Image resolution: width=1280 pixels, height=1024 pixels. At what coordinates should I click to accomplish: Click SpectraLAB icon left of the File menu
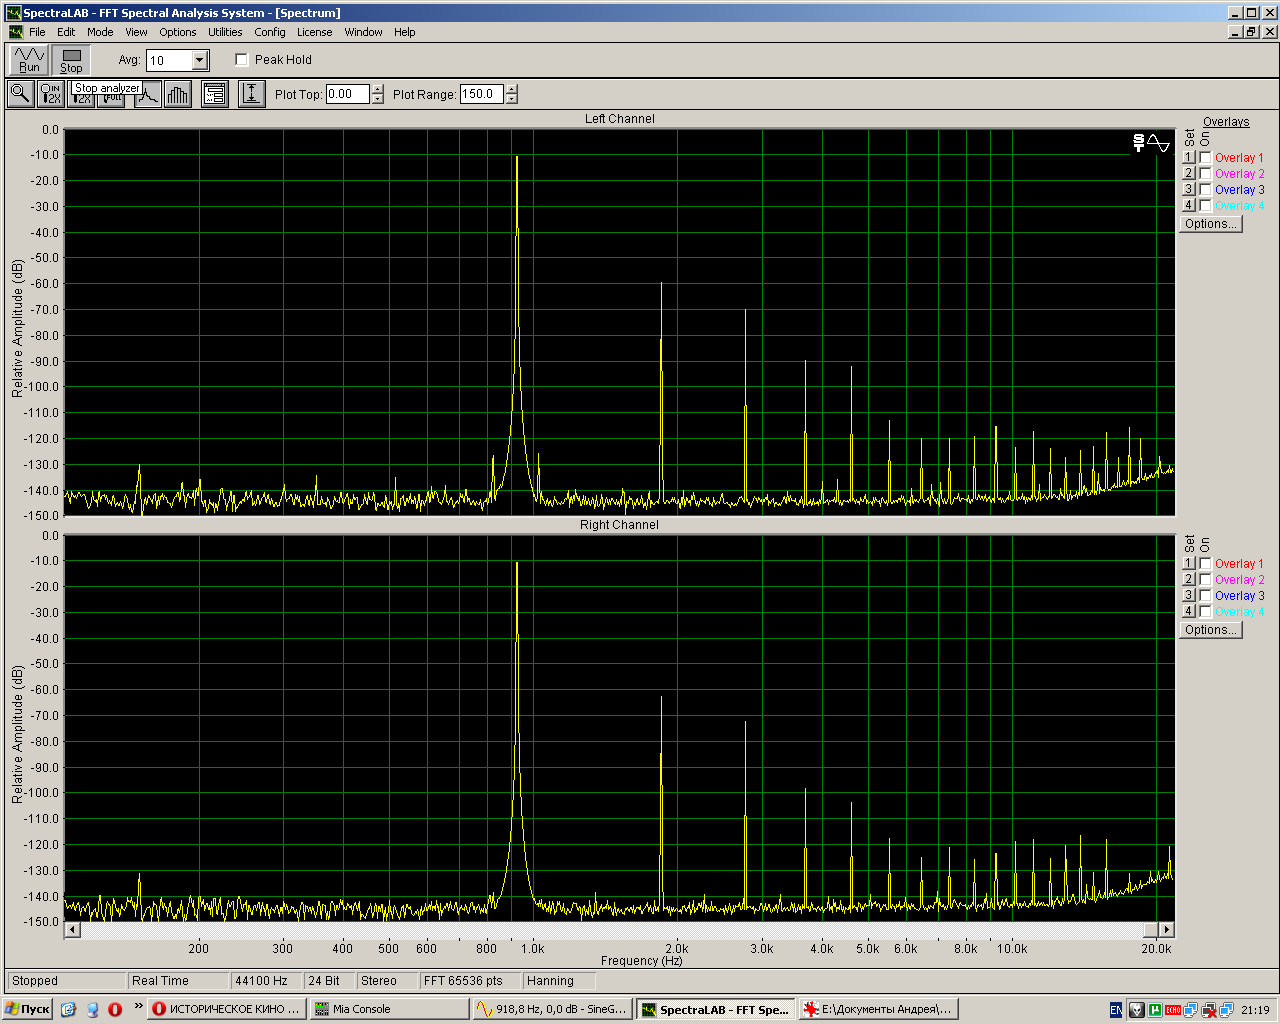(x=15, y=32)
